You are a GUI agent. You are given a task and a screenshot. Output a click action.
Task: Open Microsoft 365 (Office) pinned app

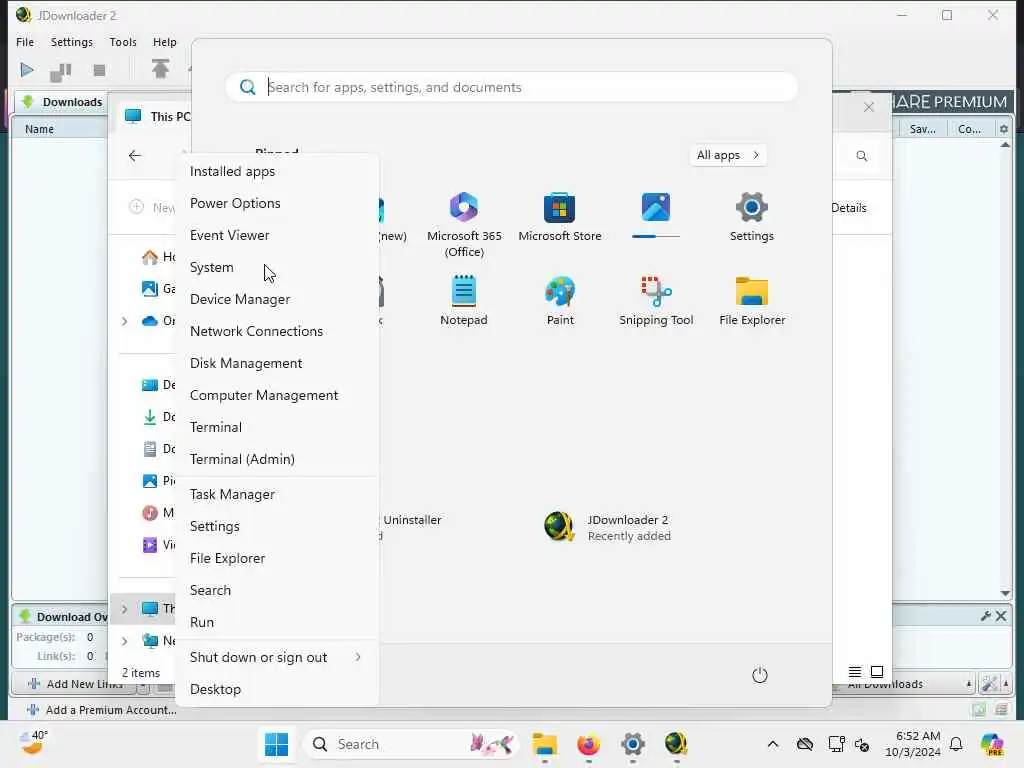[464, 225]
